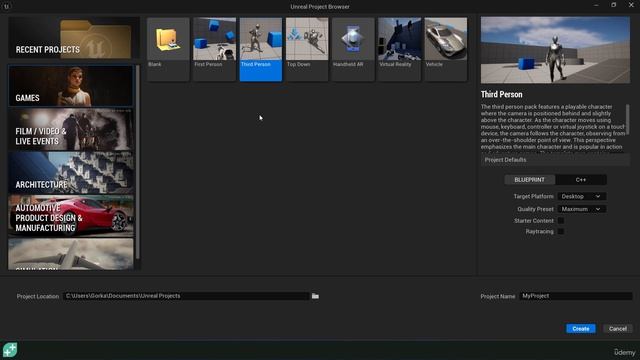Switch project type to Blueprint
This screenshot has height=360, width=640.
point(529,180)
